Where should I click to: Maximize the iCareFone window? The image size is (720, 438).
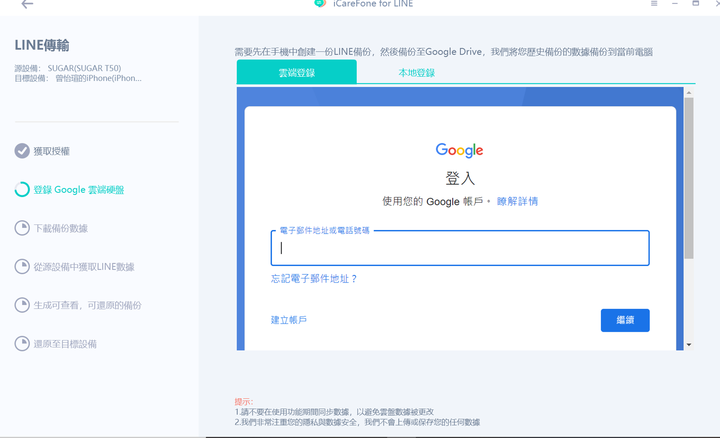(x=696, y=3)
